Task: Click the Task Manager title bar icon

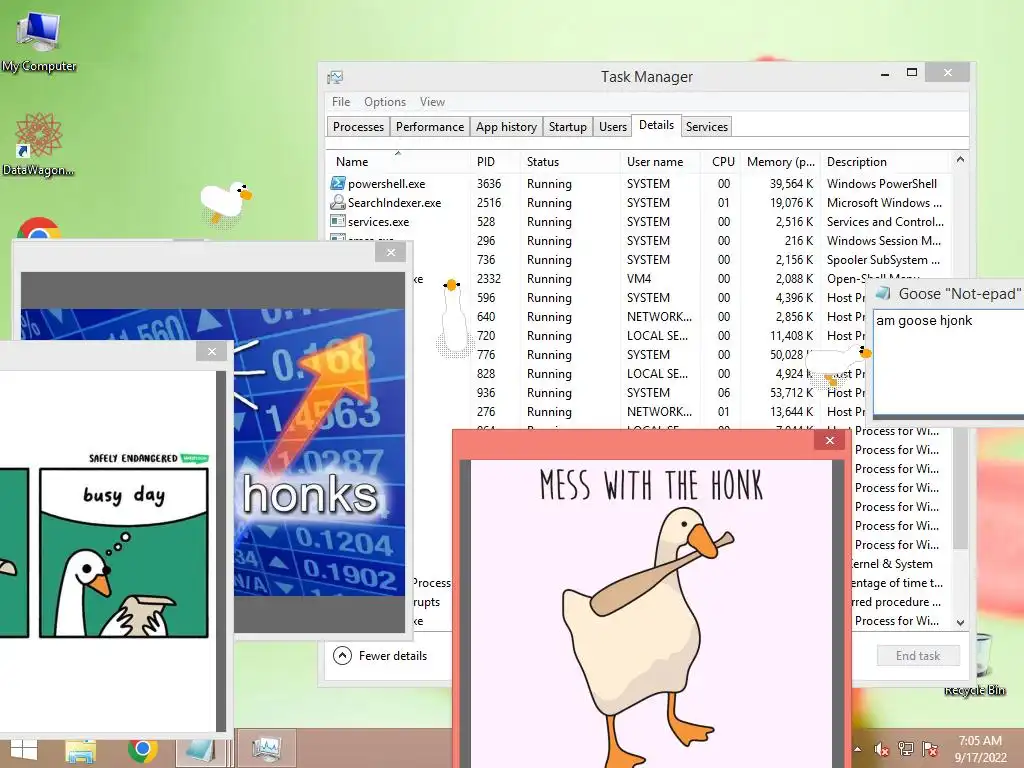Action: [335, 78]
